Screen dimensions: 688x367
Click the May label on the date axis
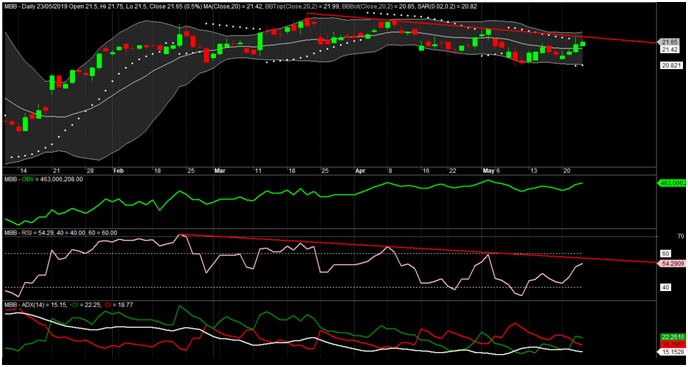click(488, 171)
